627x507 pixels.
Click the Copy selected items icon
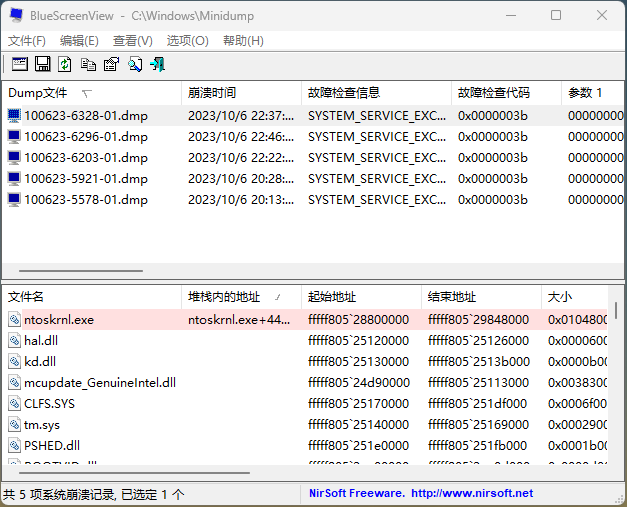tap(88, 64)
